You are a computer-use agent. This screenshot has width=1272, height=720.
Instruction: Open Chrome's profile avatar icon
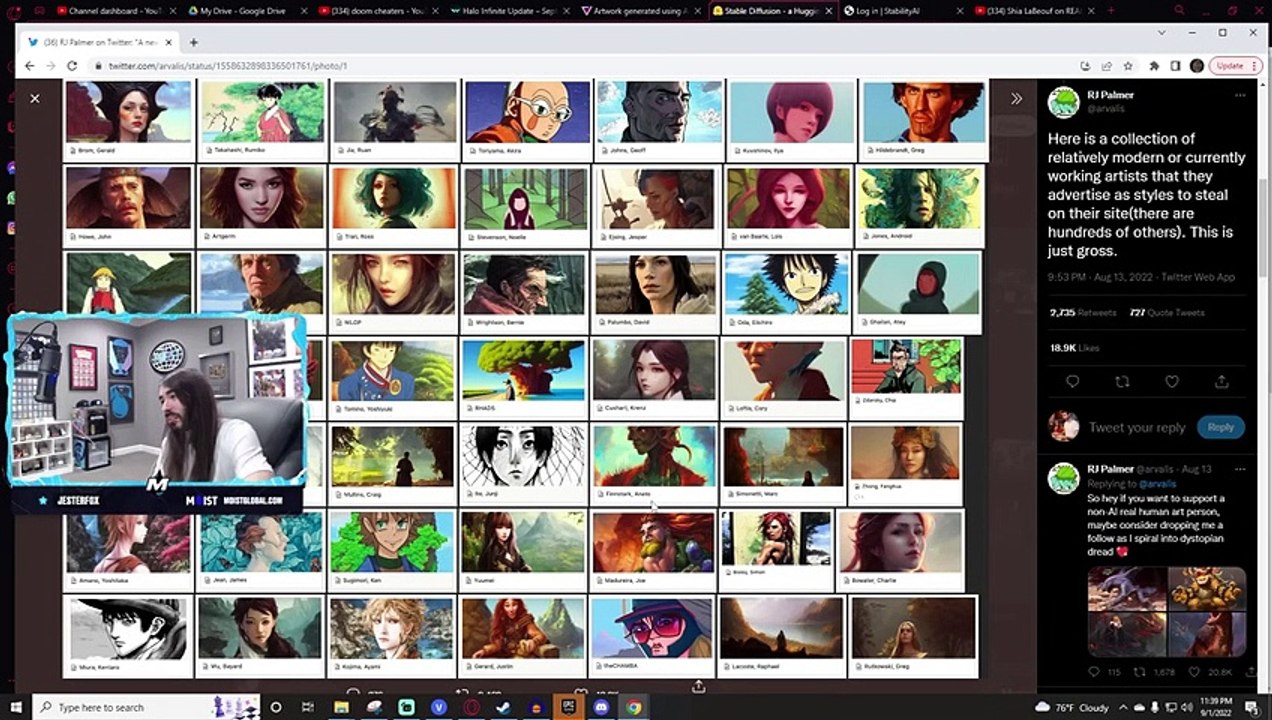coord(1197,66)
